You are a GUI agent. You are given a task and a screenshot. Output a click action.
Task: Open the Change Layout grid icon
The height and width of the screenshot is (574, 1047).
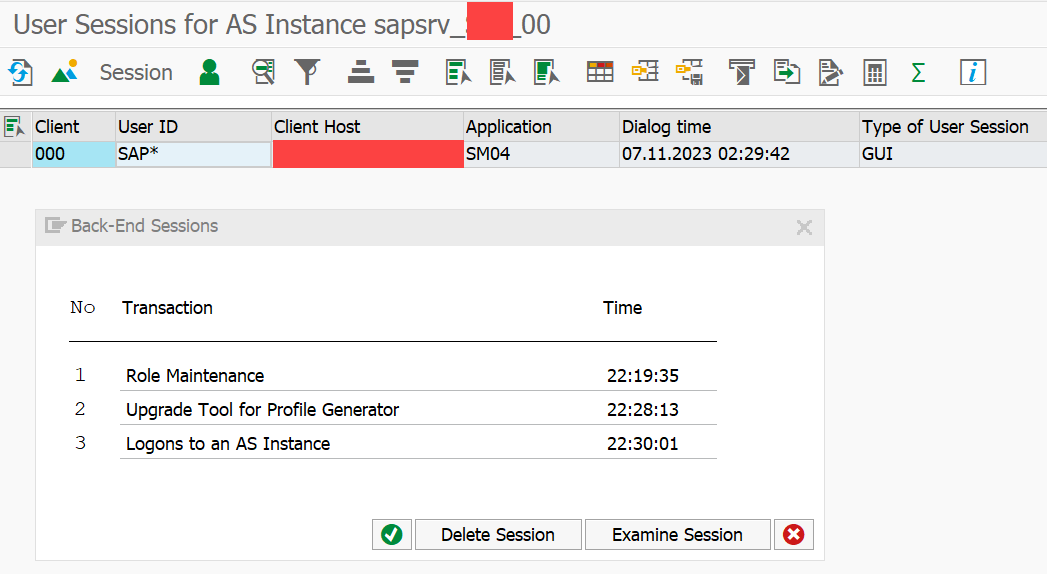click(600, 72)
